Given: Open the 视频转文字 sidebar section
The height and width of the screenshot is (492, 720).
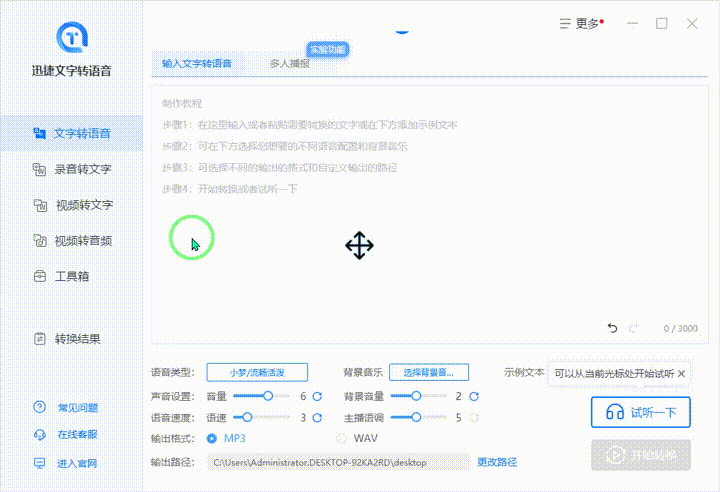Looking at the screenshot, I should [72, 205].
